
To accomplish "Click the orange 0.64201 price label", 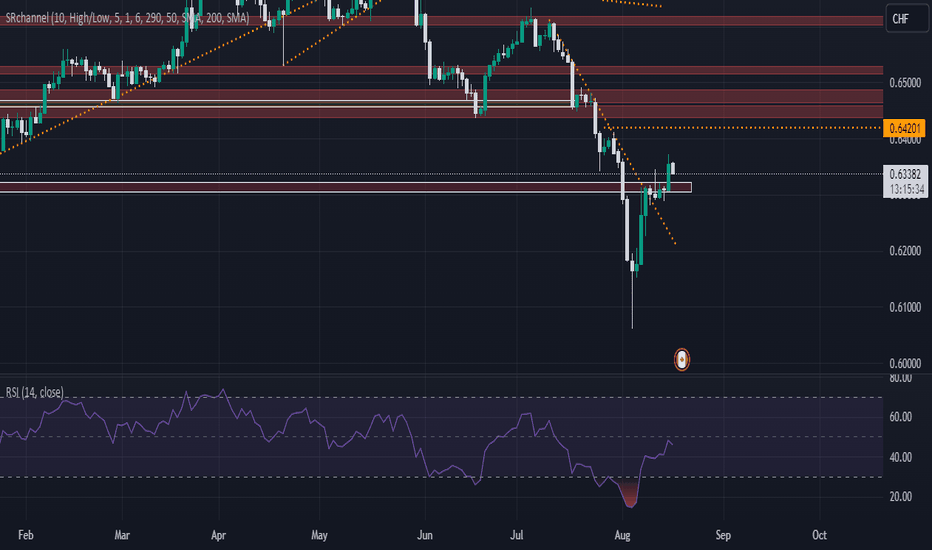I will pyautogui.click(x=905, y=128).
